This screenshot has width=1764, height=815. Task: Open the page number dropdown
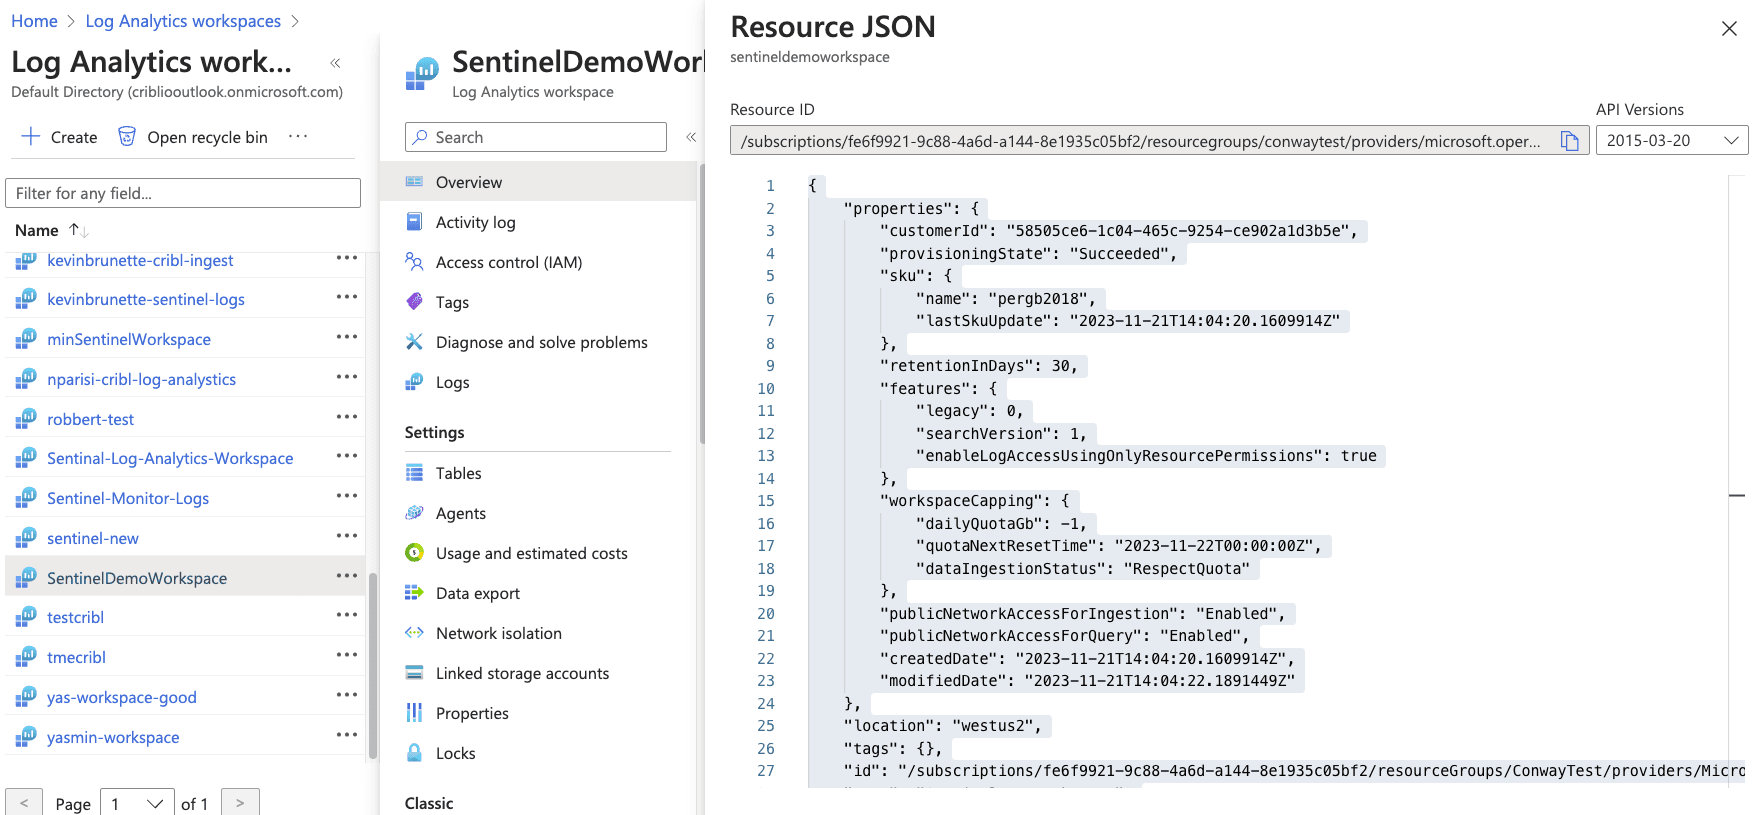(137, 804)
